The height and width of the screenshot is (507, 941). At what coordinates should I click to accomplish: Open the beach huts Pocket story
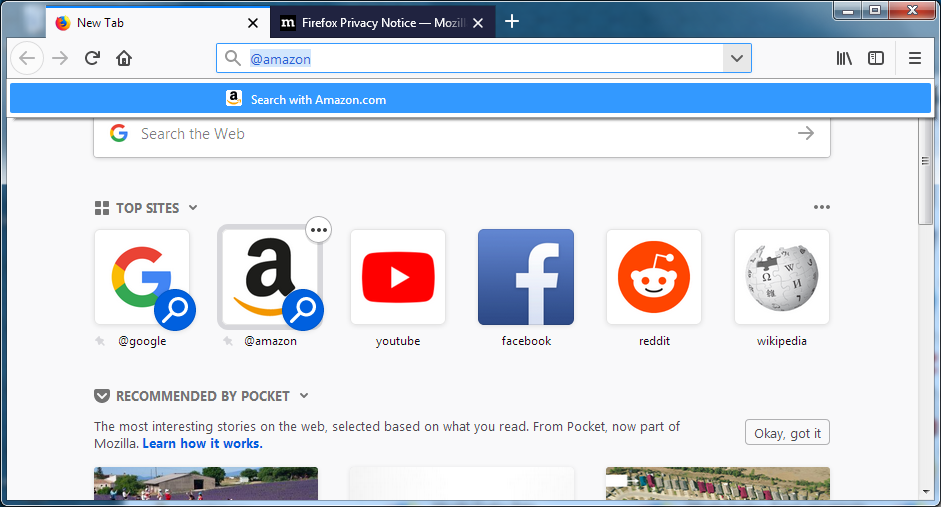click(718, 484)
